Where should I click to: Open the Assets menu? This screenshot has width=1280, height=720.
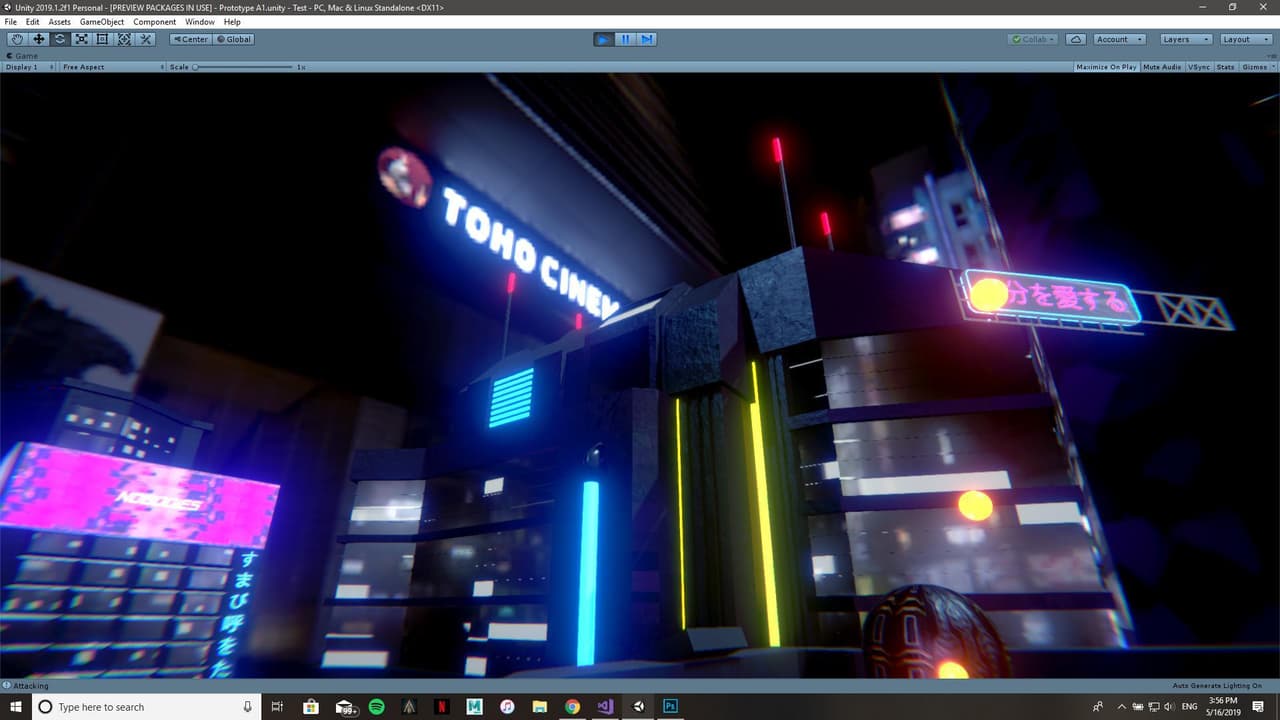tap(60, 22)
